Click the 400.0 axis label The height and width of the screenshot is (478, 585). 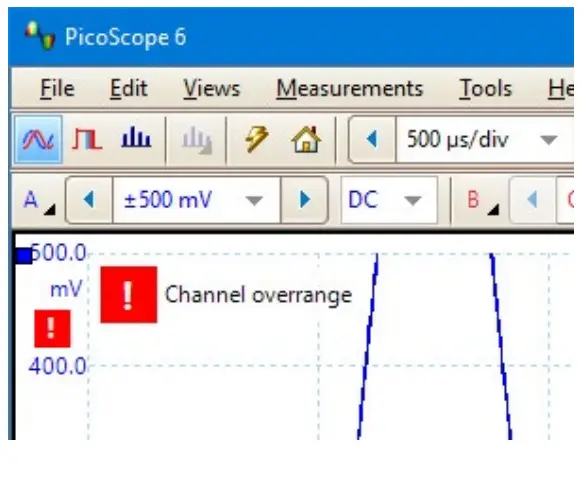[x=57, y=366]
